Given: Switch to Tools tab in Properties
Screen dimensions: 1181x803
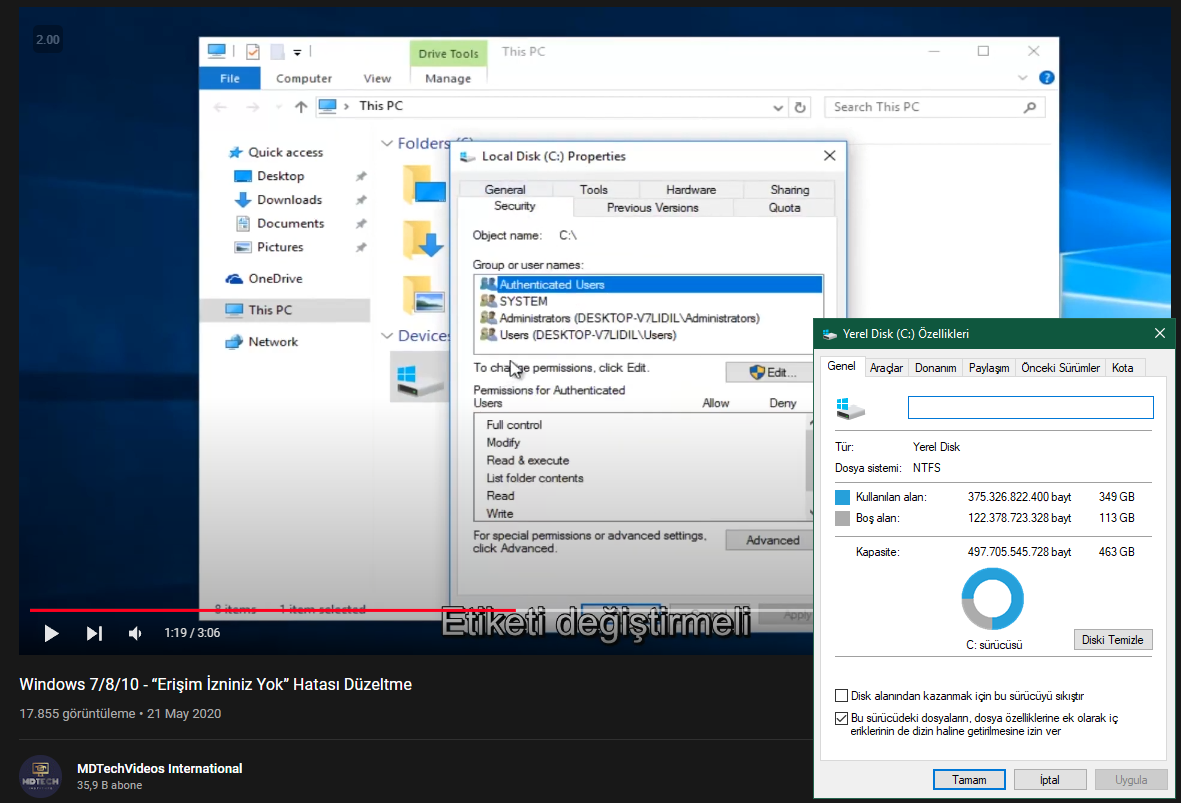Looking at the screenshot, I should click(594, 190).
